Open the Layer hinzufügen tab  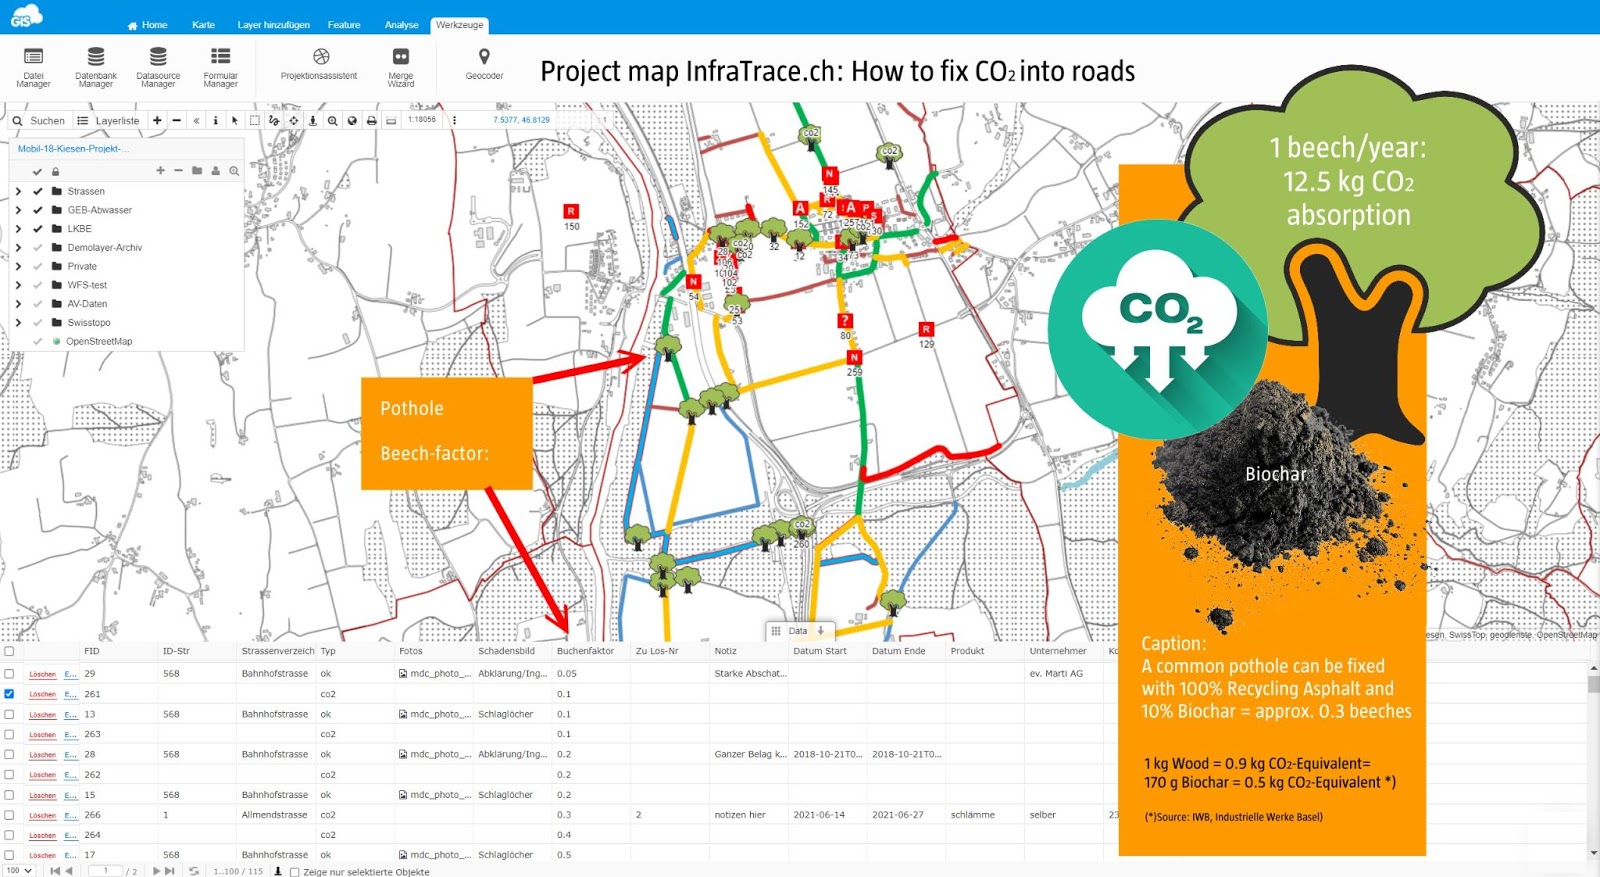pos(273,25)
